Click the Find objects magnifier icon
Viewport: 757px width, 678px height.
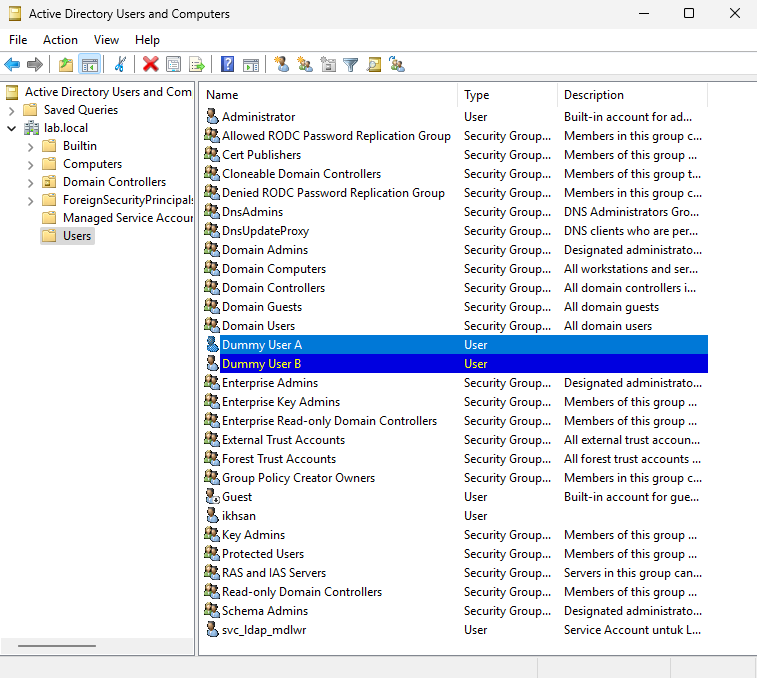(374, 64)
